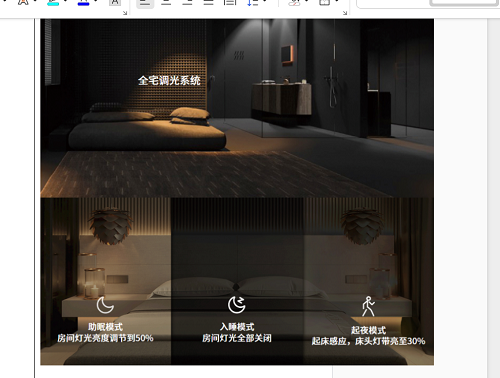
Task: Select the text effects A icon
Action: coord(23,3)
